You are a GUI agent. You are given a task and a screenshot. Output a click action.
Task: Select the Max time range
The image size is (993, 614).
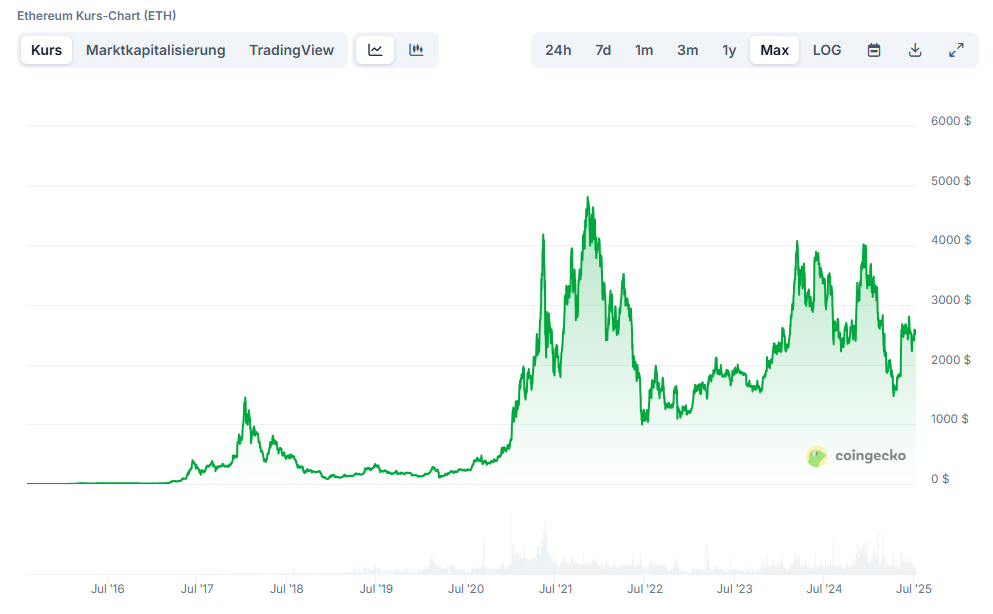(x=775, y=50)
